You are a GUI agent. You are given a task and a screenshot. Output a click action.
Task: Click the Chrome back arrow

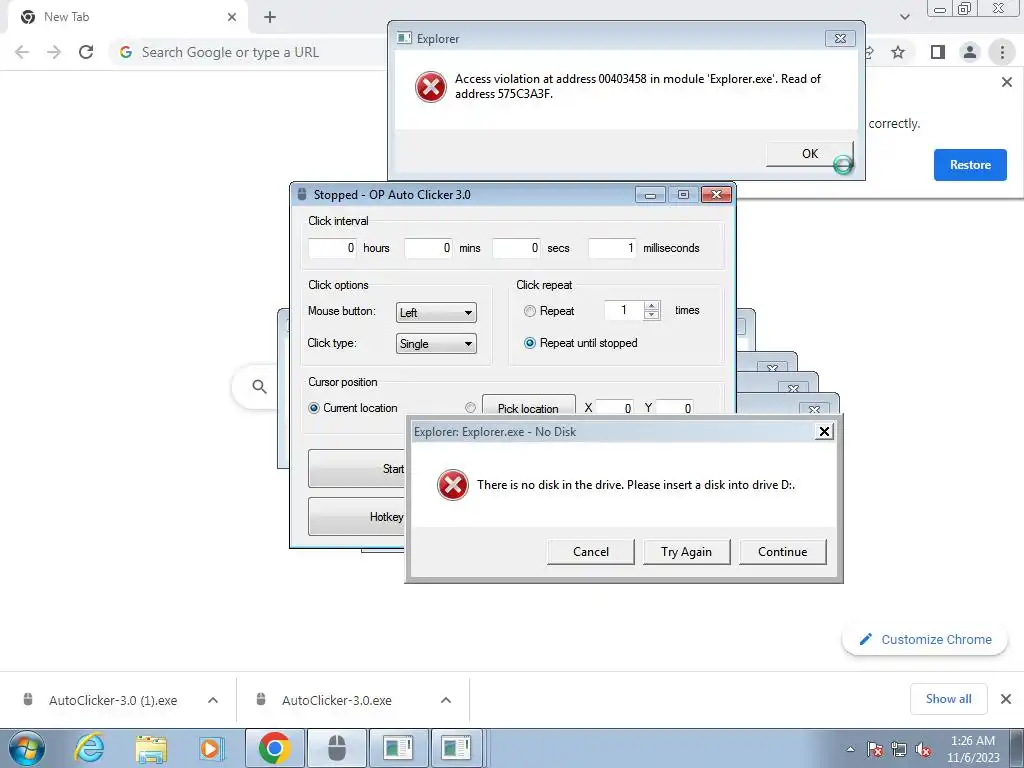click(22, 52)
